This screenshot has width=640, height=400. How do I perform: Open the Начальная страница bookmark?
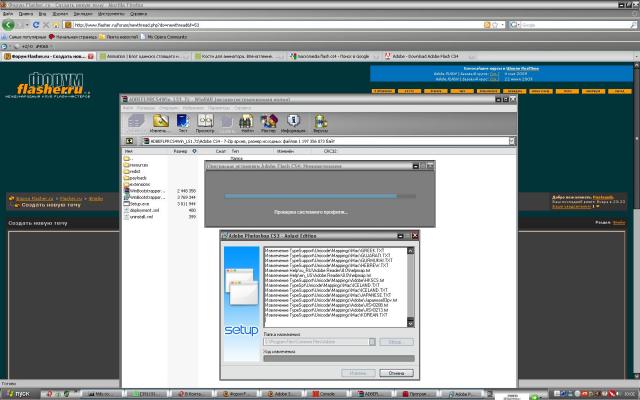(x=73, y=37)
